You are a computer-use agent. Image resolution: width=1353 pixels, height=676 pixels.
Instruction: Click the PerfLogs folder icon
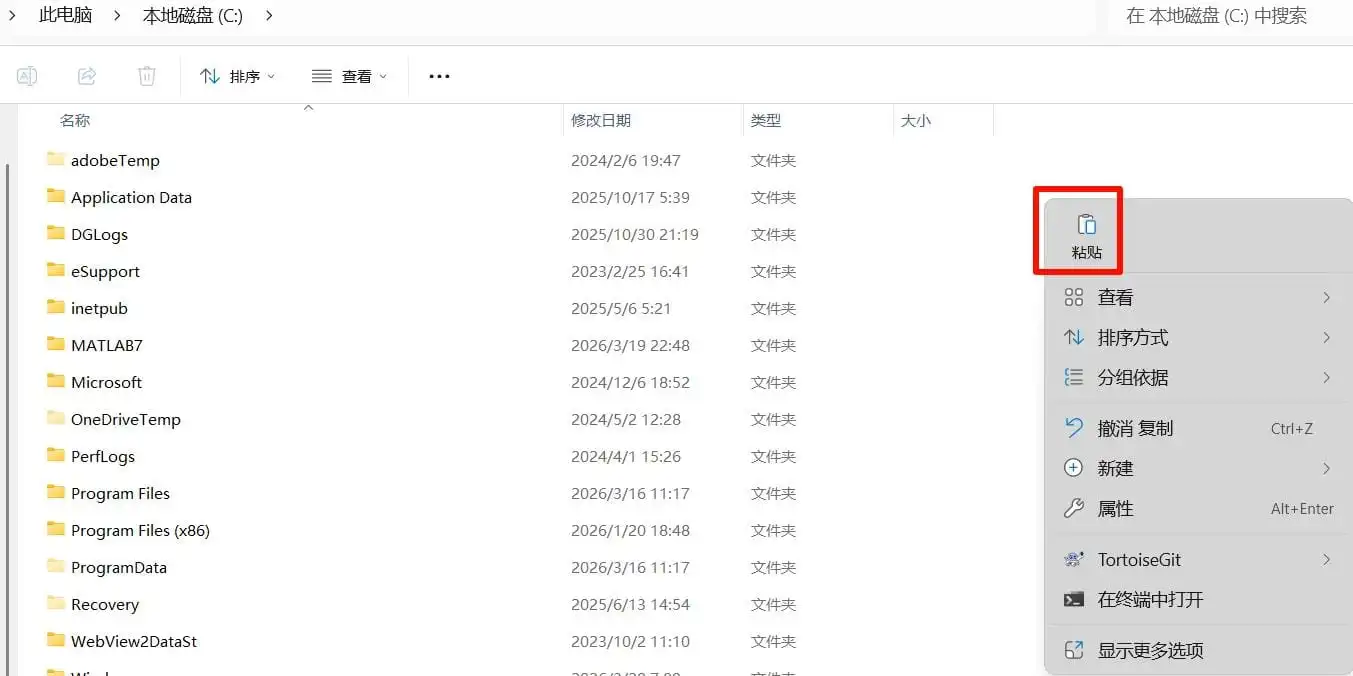(x=56, y=455)
